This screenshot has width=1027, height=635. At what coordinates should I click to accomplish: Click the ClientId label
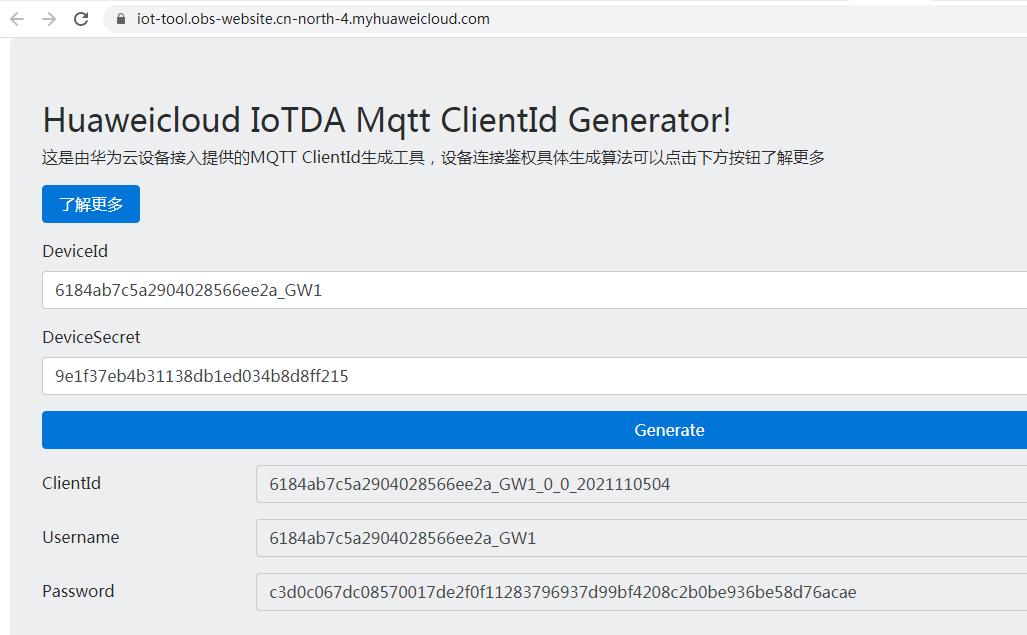(x=71, y=483)
